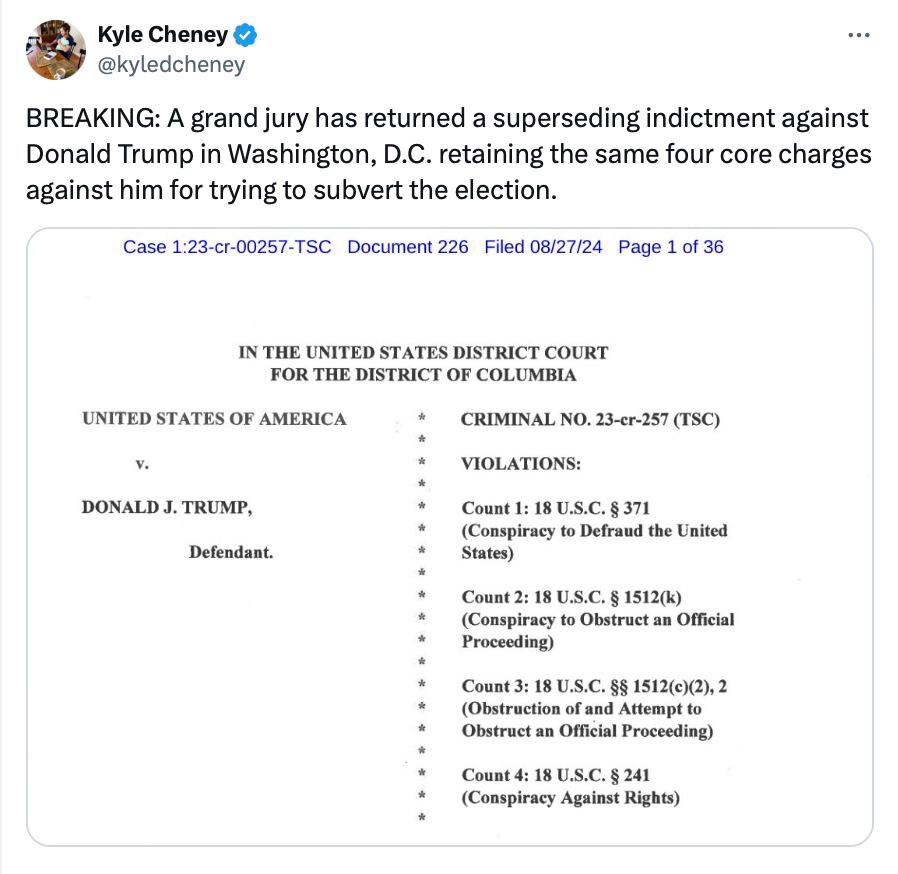
Task: Click Kyle Cheney's profile avatar
Action: tap(55, 50)
